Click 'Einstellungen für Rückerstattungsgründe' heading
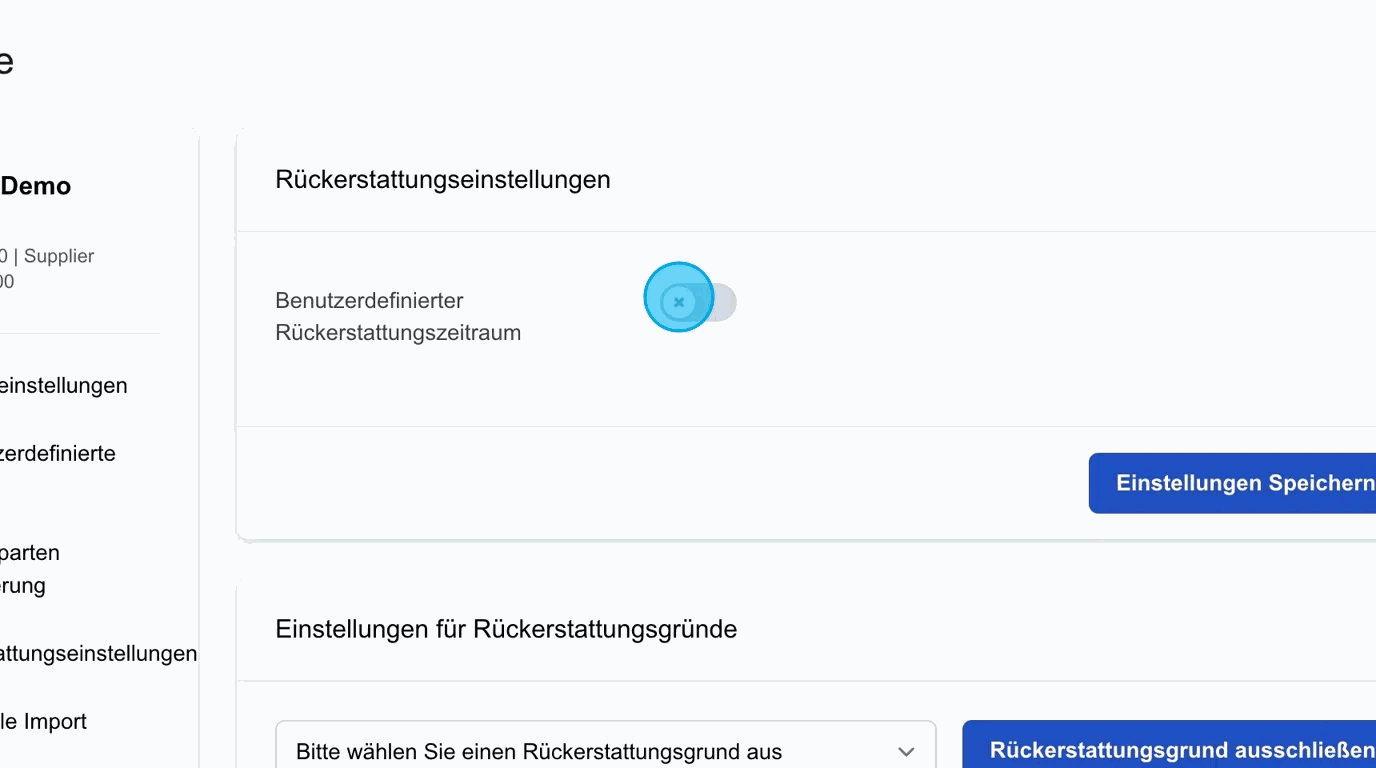This screenshot has width=1376, height=768. [x=506, y=629]
